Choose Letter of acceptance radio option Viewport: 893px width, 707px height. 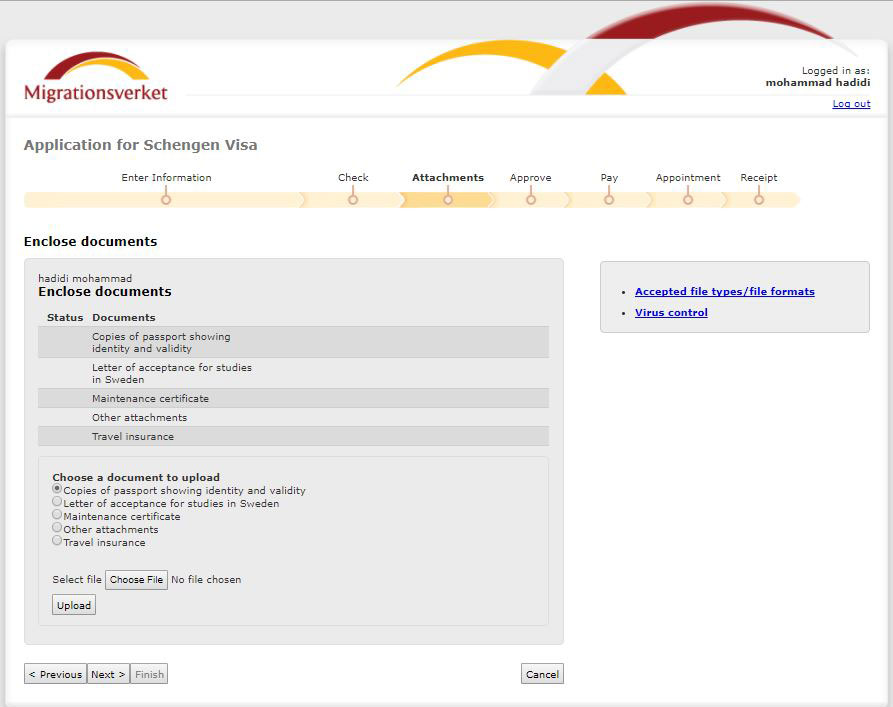pyautogui.click(x=57, y=502)
